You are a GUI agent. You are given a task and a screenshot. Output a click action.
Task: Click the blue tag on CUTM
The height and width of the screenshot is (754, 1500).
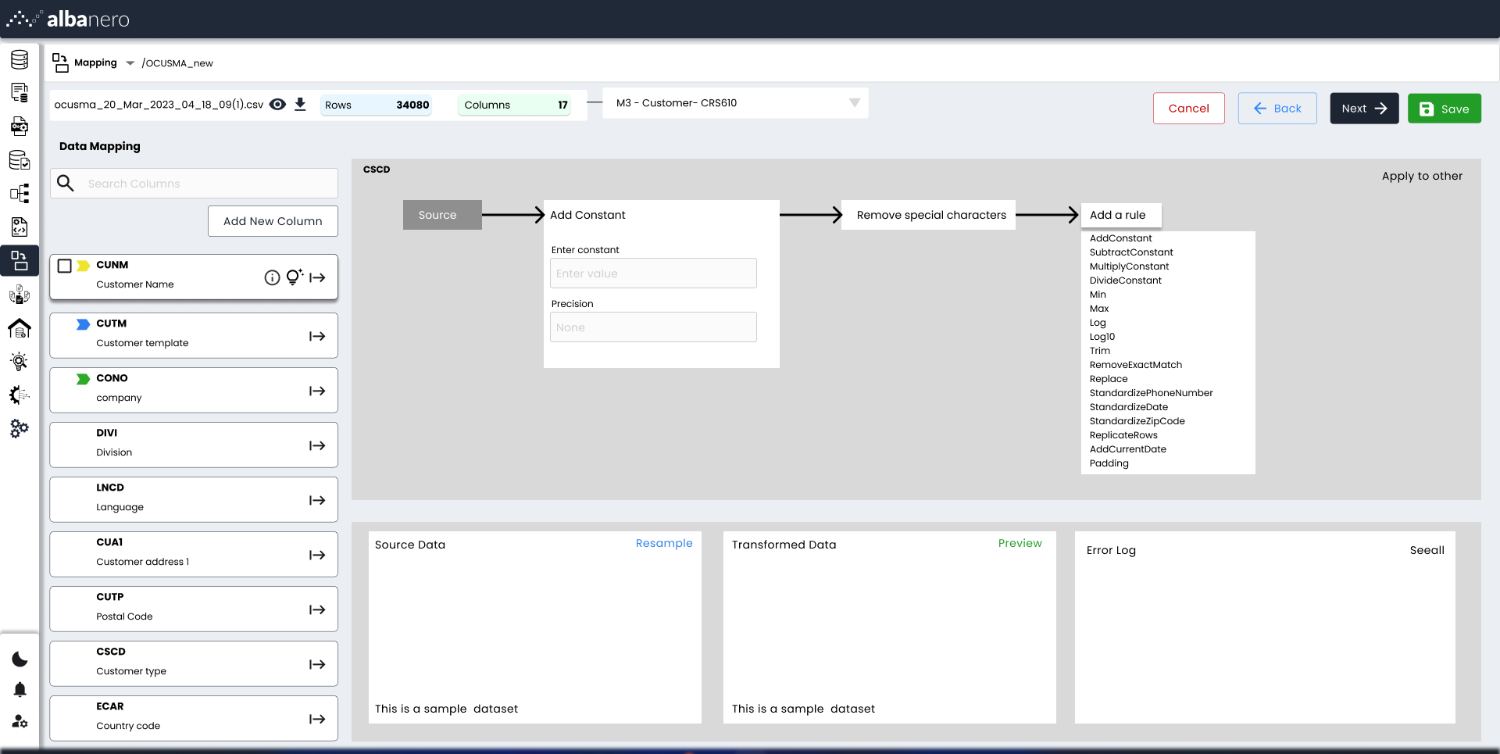[84, 324]
